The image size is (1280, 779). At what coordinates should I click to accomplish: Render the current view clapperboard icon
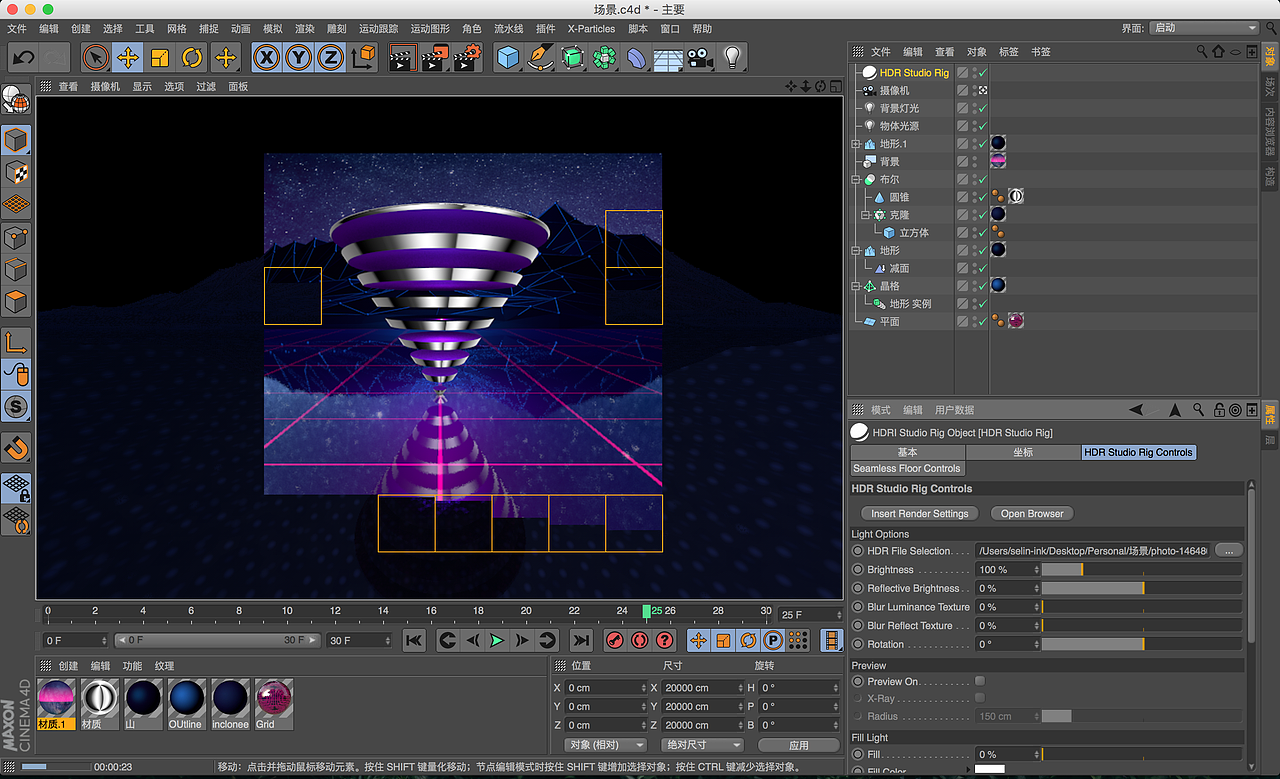[402, 57]
